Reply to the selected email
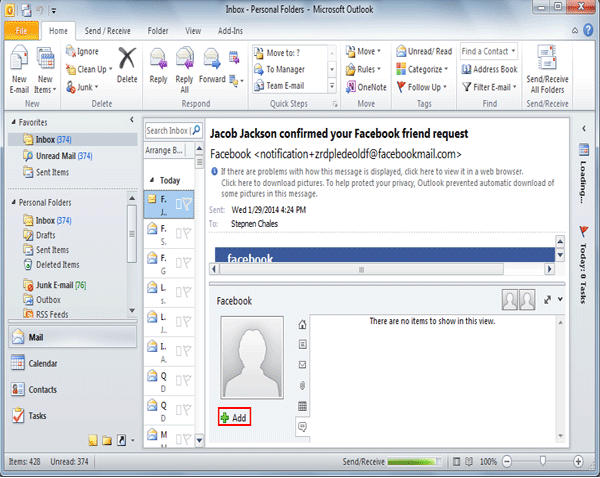Viewport: 600px width, 478px height. 158,66
